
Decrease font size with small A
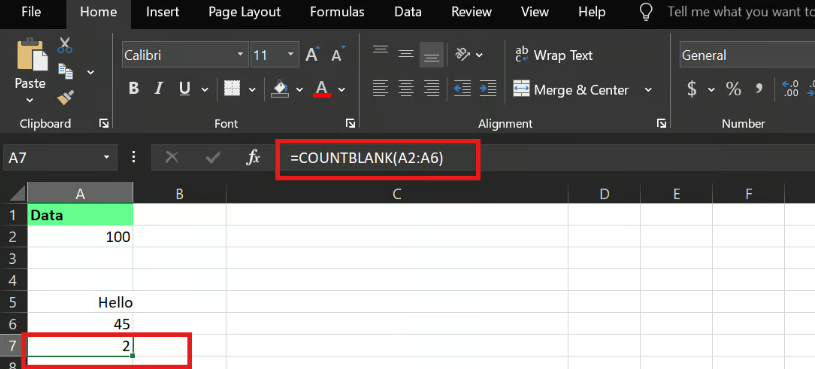(338, 55)
